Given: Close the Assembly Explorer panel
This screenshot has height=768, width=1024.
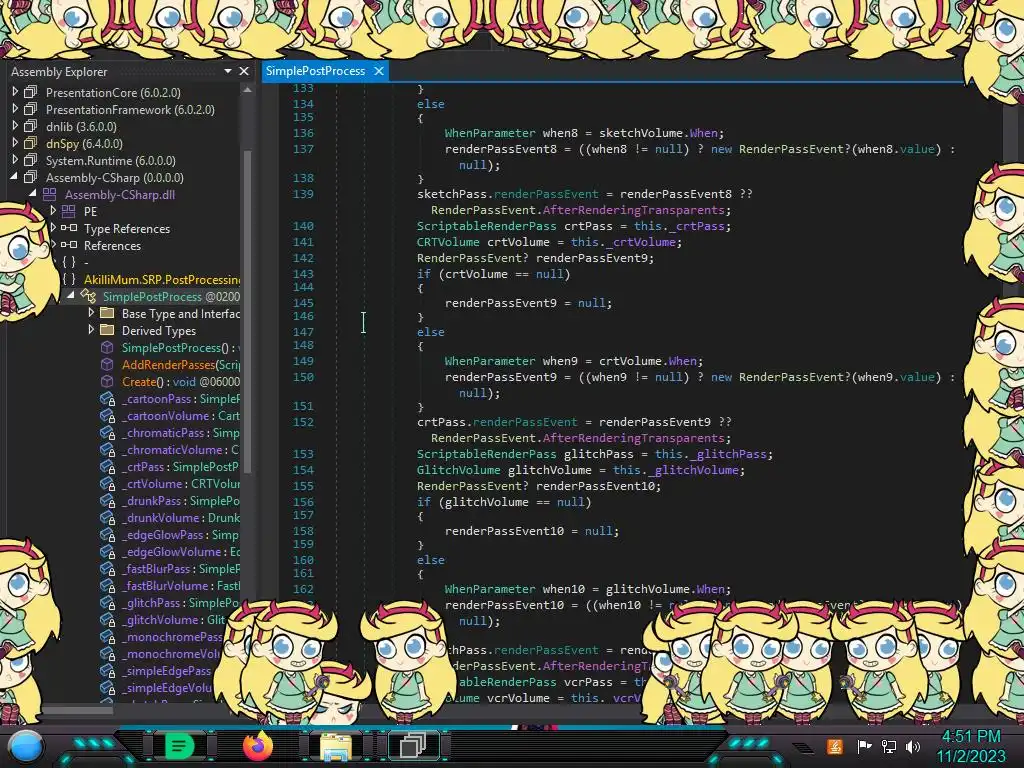Looking at the screenshot, I should tap(244, 71).
